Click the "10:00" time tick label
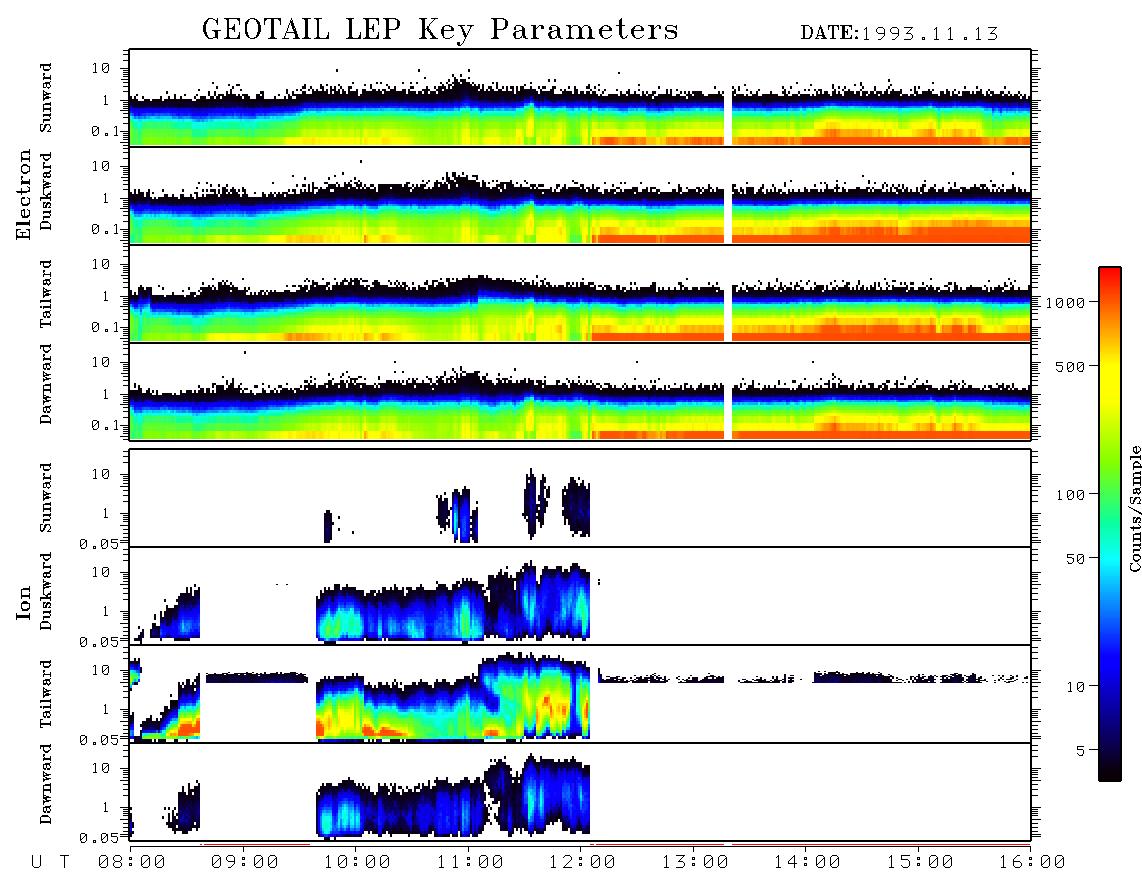The image size is (1142, 880). click(x=357, y=863)
